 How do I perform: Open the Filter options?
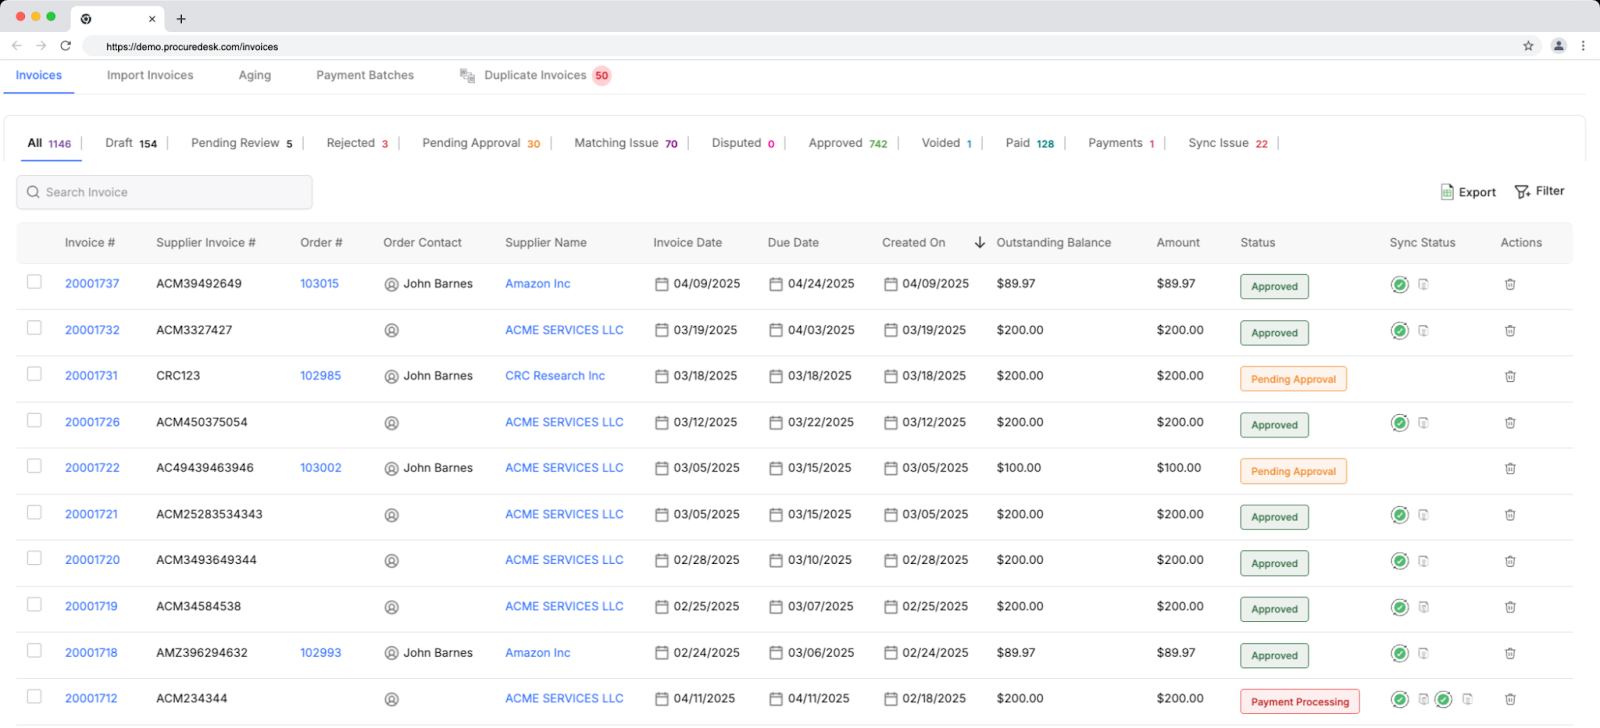(1539, 191)
